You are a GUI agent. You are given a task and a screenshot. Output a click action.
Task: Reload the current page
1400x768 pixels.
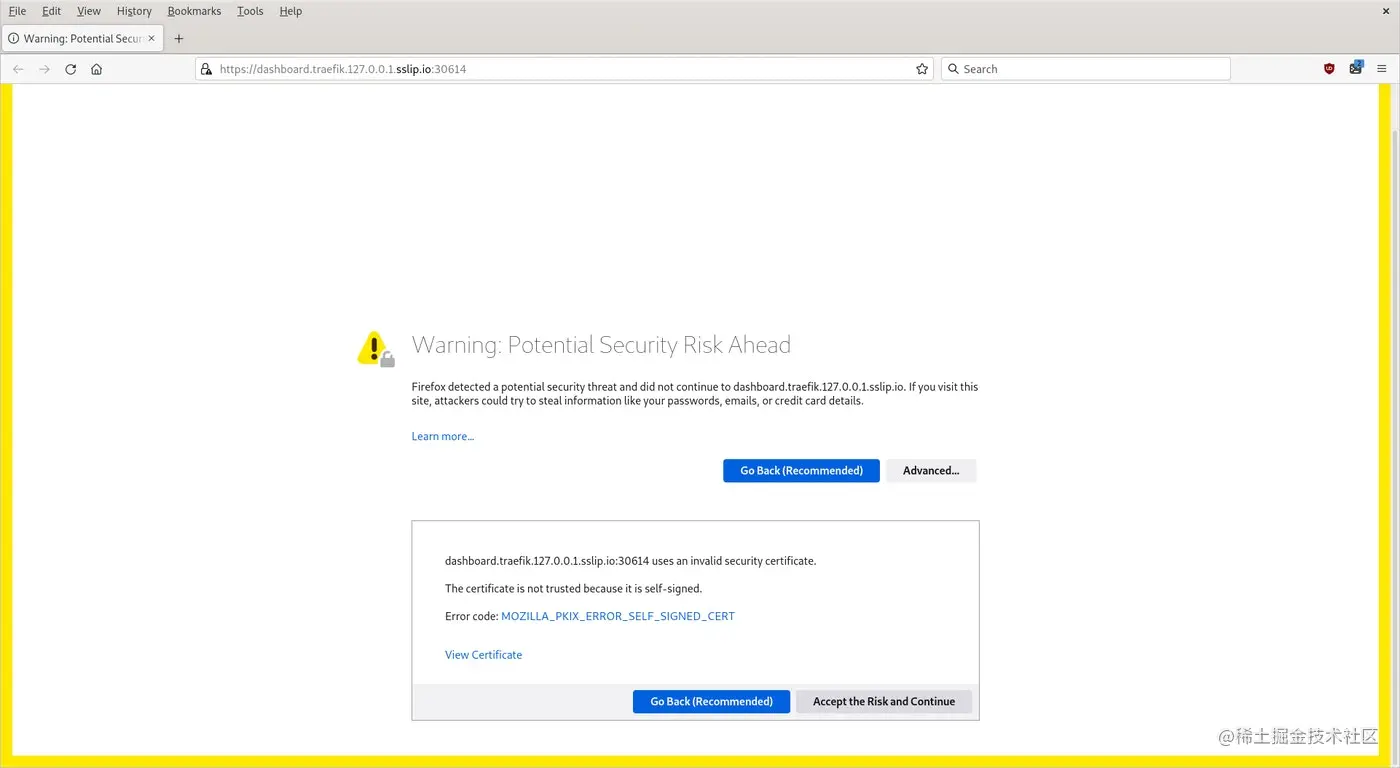click(x=70, y=69)
